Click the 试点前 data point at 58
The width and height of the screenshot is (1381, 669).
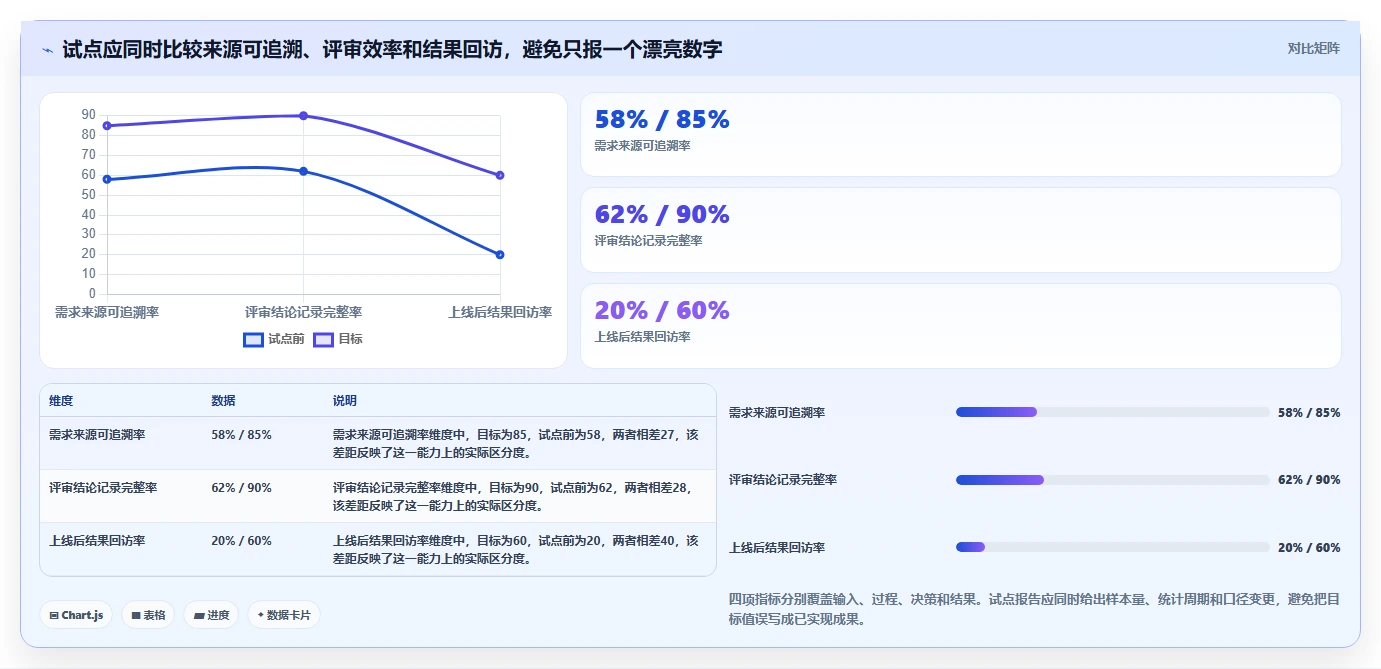[107, 179]
